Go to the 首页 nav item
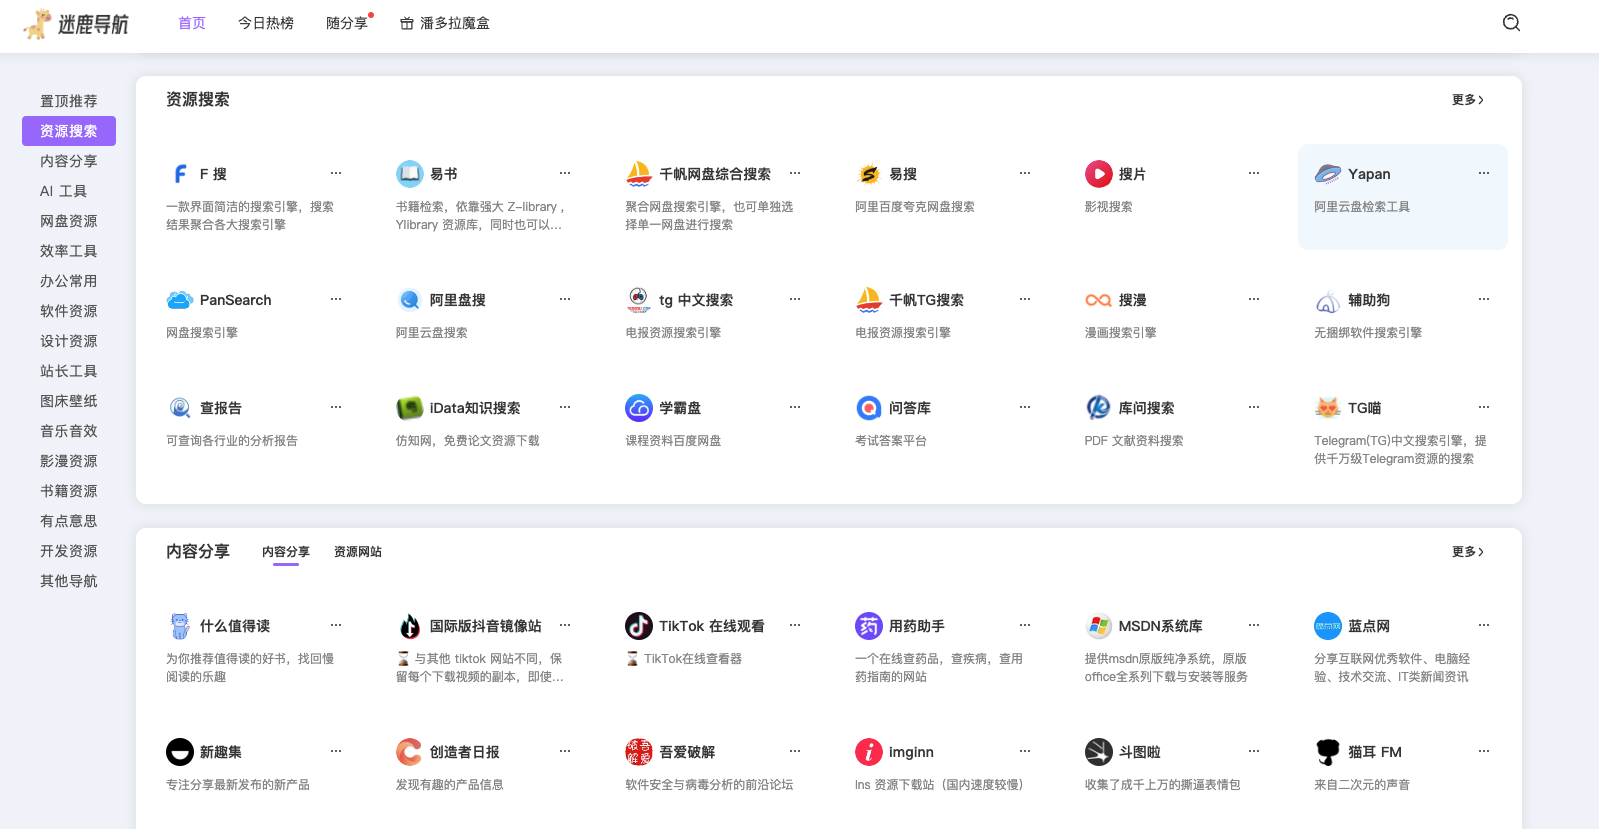The image size is (1599, 829). (x=192, y=23)
